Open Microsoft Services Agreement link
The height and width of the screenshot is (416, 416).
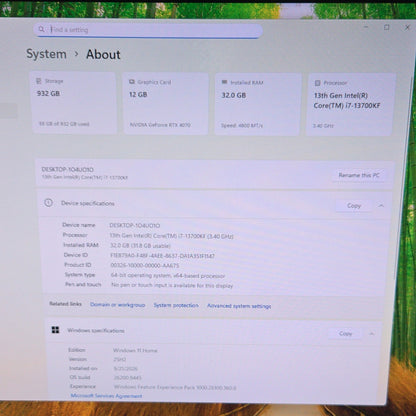[106, 396]
